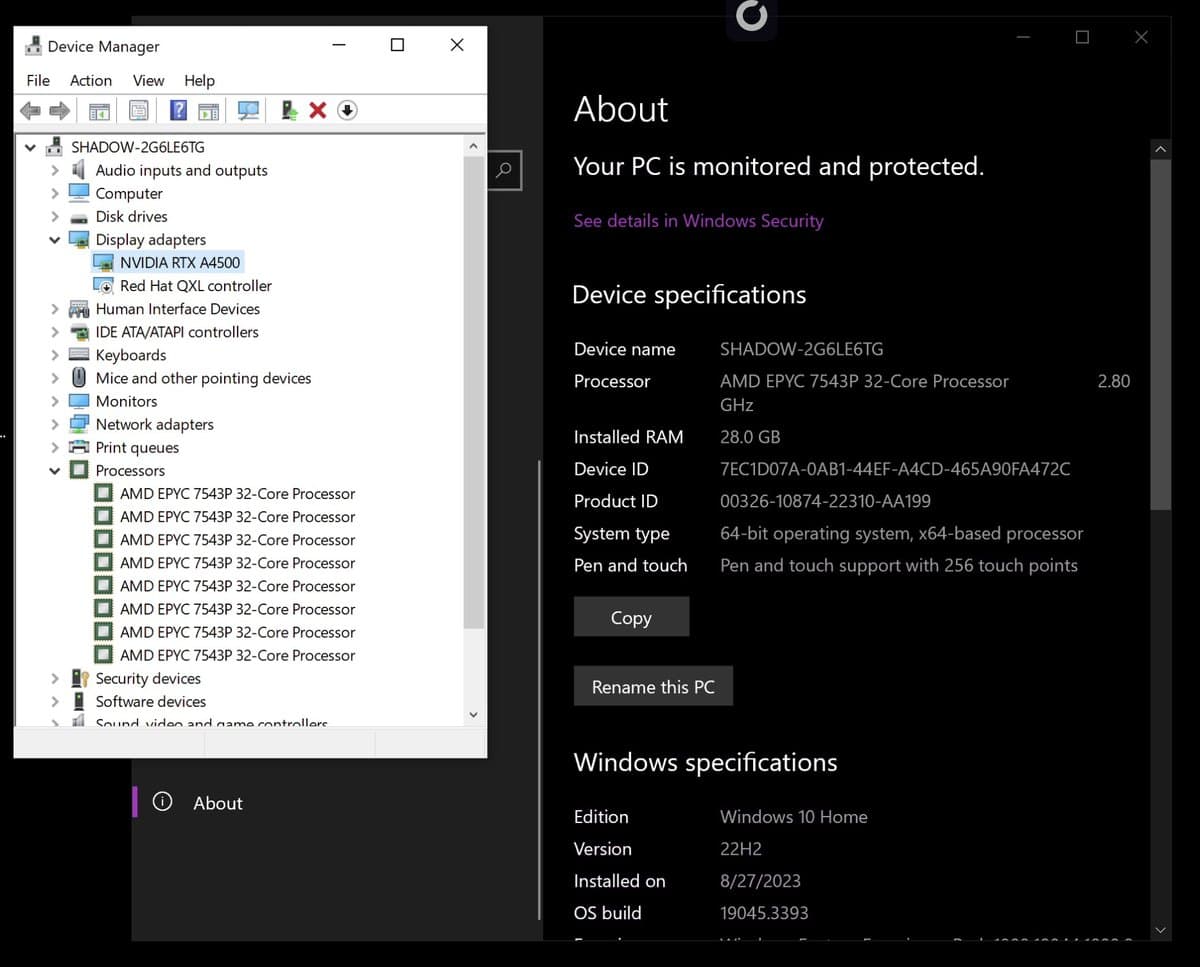
Task: Click the Forward arrow in Device Manager toolbar
Action: click(60, 111)
